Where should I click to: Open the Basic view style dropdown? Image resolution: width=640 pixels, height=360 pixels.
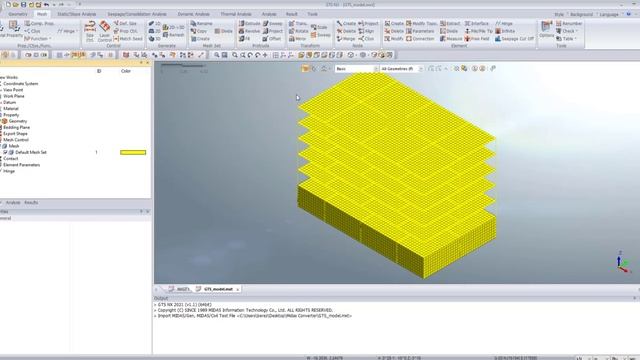356,69
